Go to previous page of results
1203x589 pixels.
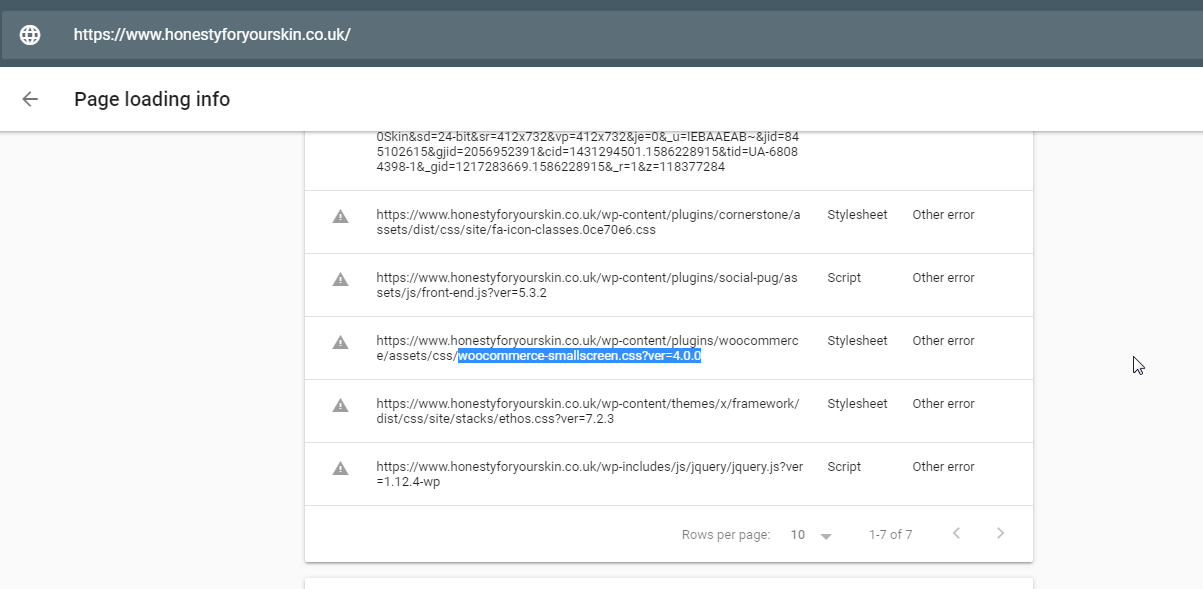(x=956, y=533)
